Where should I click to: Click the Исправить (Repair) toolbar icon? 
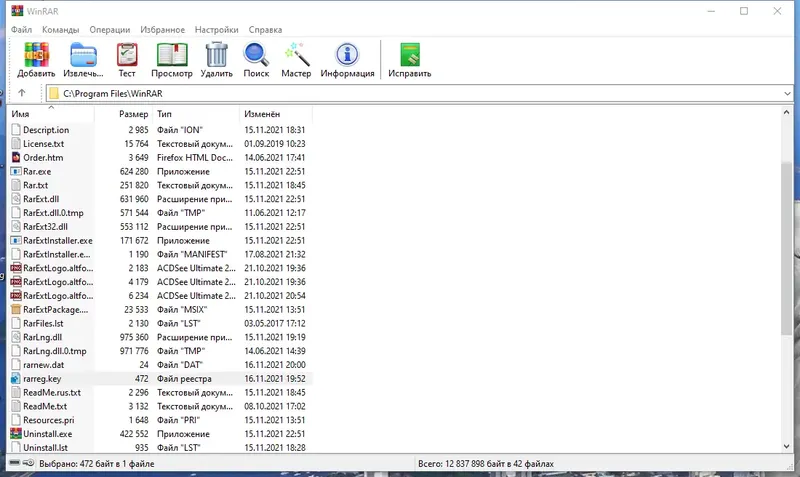click(410, 55)
